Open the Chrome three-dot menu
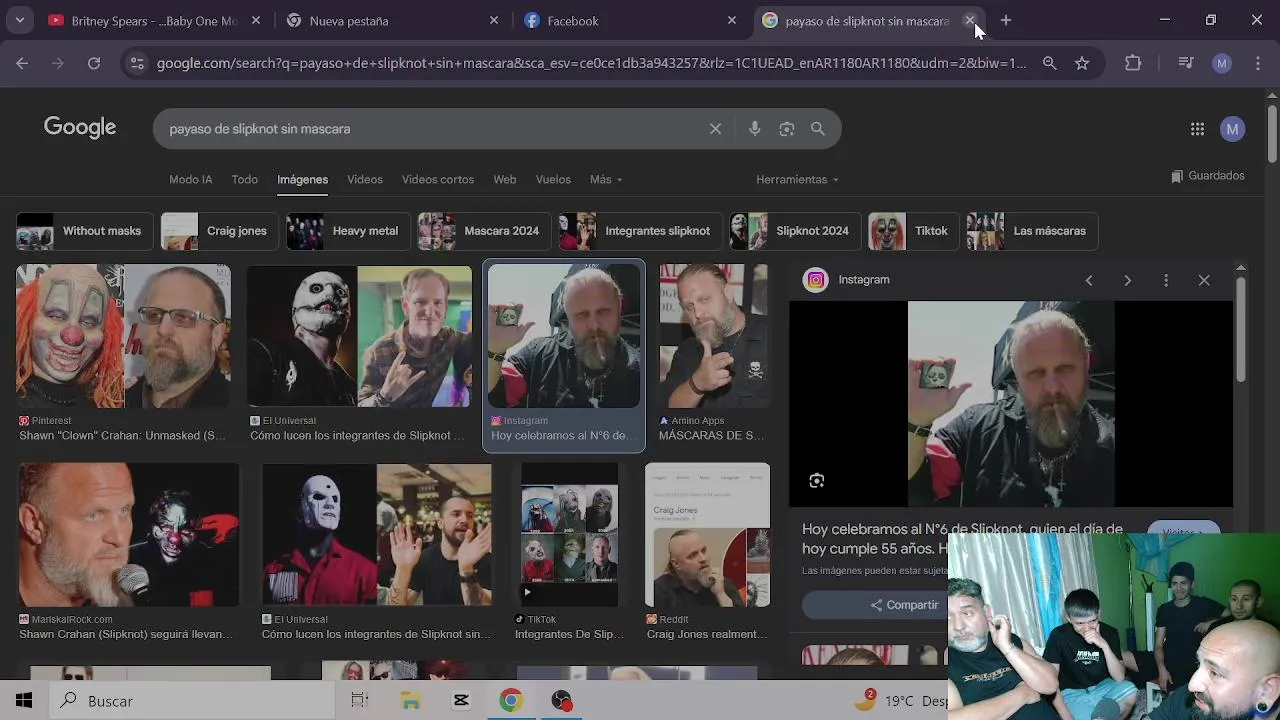Viewport: 1280px width, 720px height. click(x=1257, y=63)
